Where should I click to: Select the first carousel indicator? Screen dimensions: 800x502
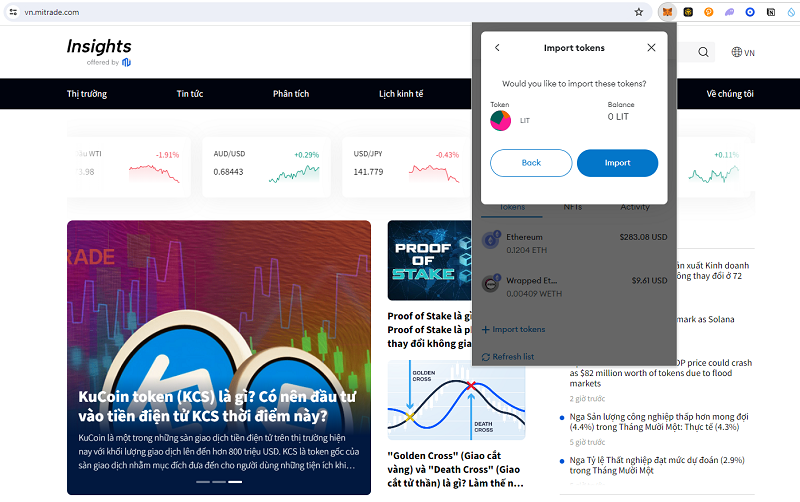click(203, 482)
